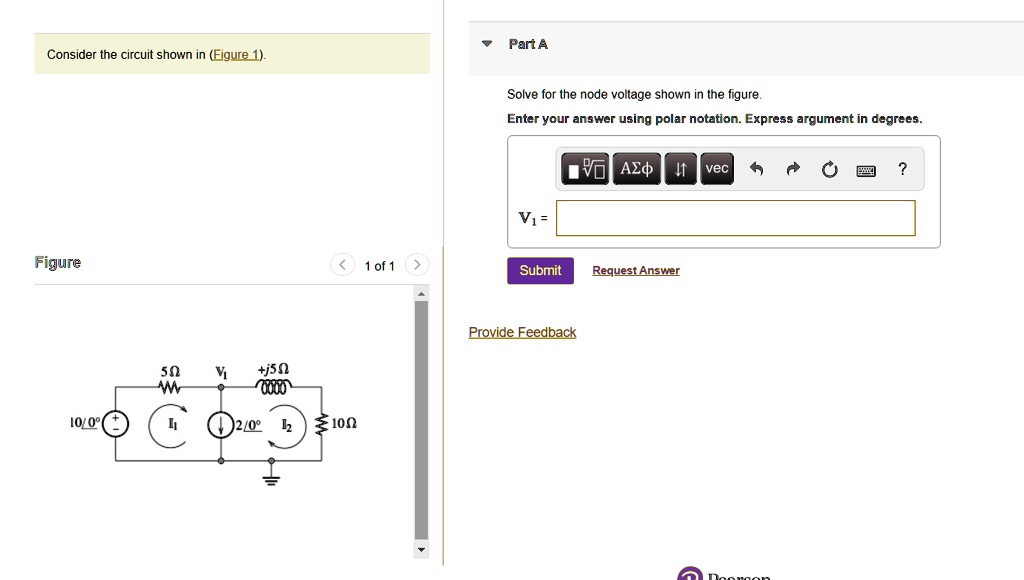
Task: Open equation editor help via the question mark
Action: [x=901, y=168]
